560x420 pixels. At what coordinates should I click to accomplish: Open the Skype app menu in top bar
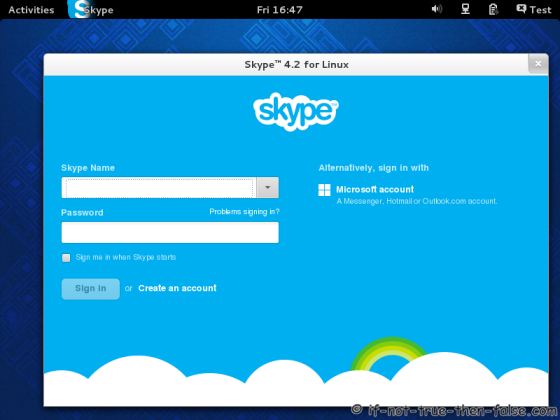[91, 10]
